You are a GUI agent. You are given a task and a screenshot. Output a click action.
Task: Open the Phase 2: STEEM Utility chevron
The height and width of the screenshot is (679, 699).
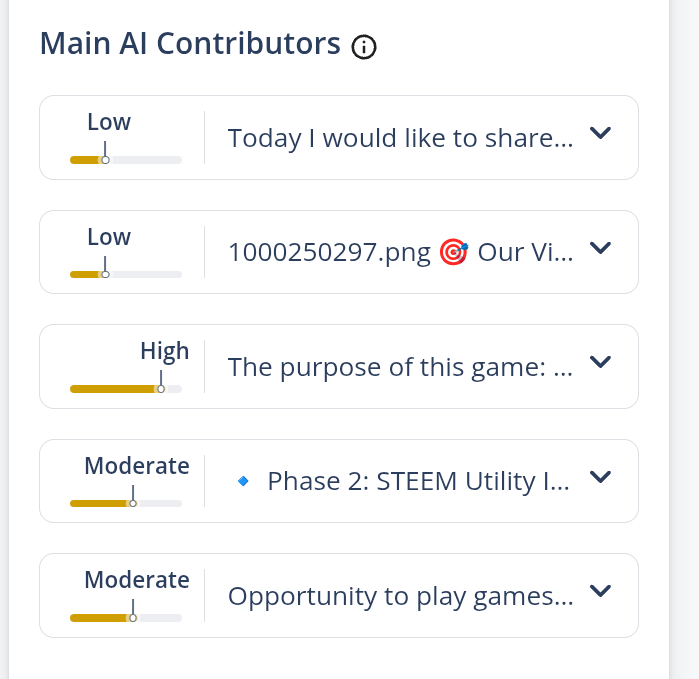(600, 478)
